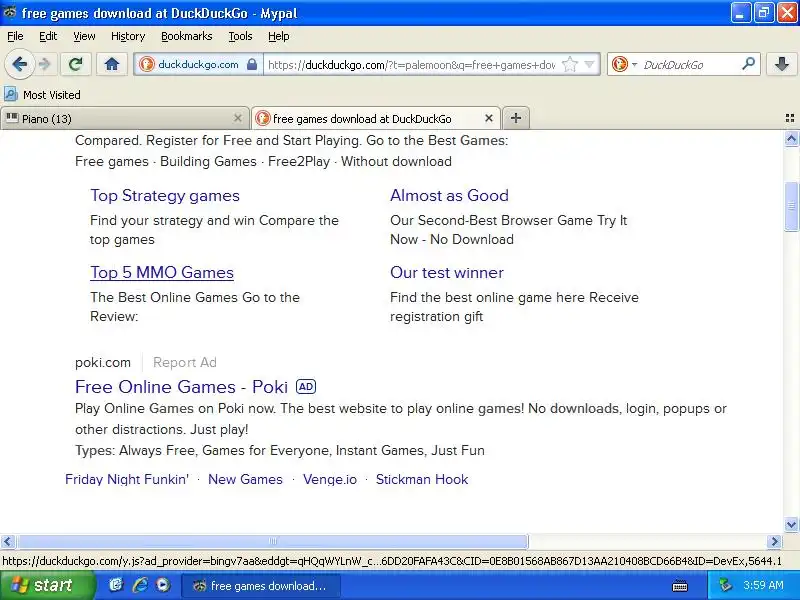Viewport: 800px width, 600px height.
Task: Click the horizontal scrollbar thumb
Action: [x=273, y=541]
